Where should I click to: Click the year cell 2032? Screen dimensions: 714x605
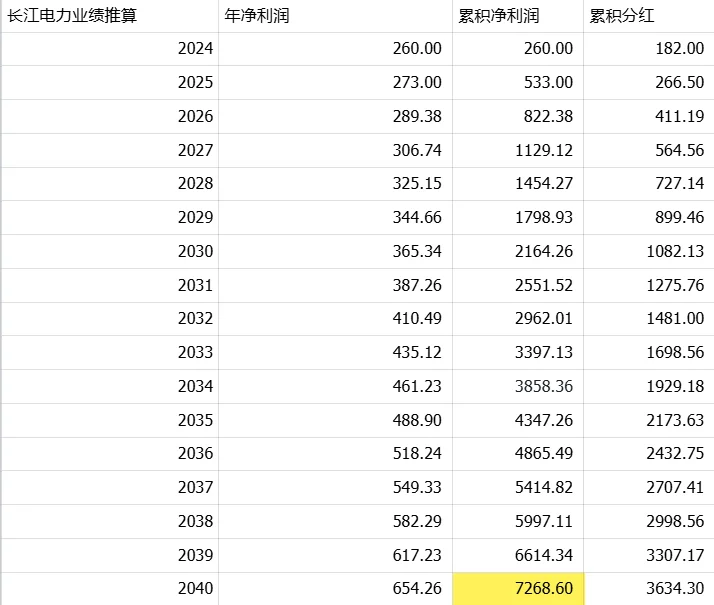[110, 319]
